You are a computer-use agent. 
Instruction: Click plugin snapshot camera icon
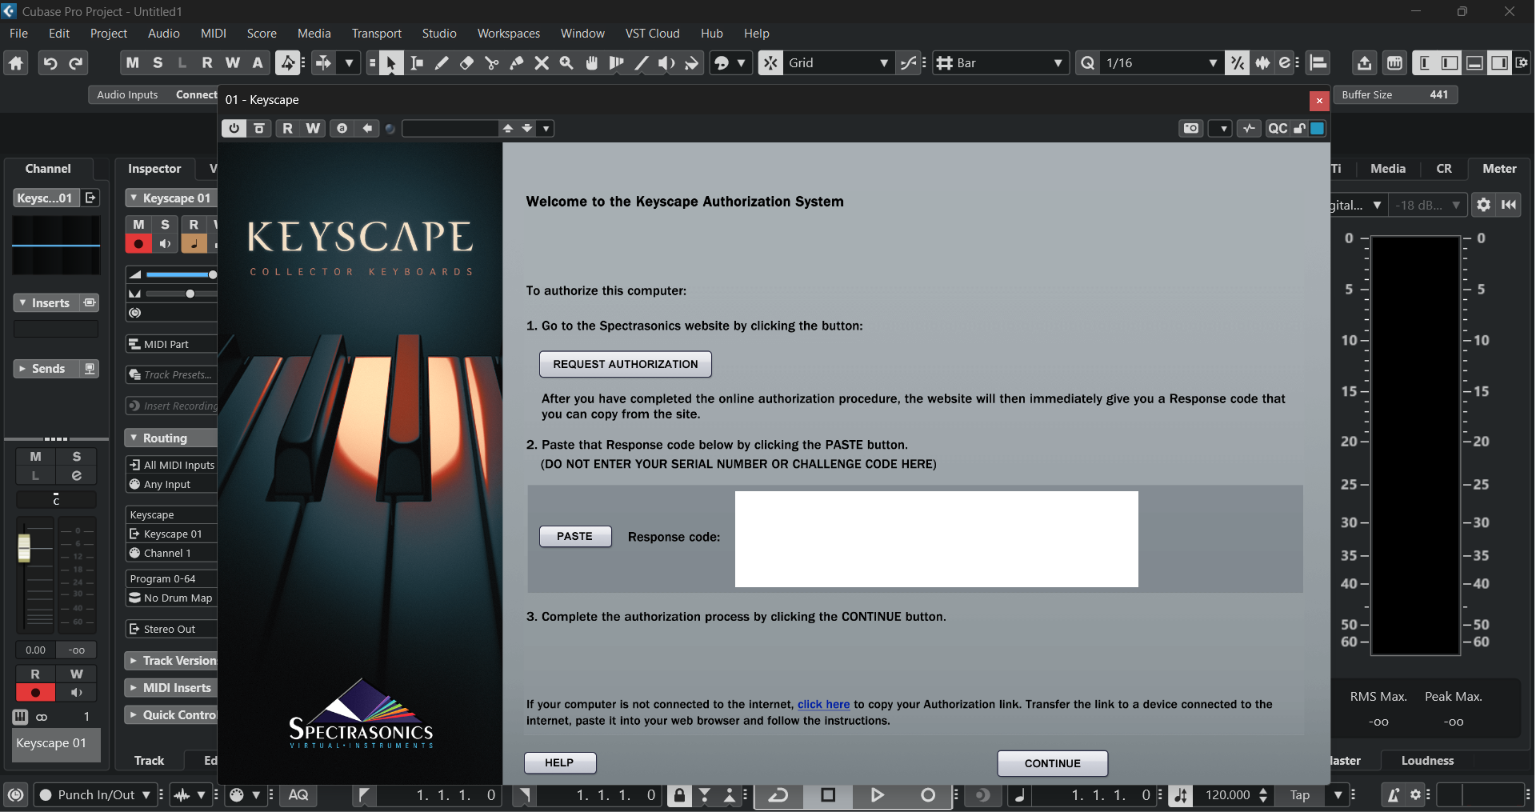(x=1191, y=128)
